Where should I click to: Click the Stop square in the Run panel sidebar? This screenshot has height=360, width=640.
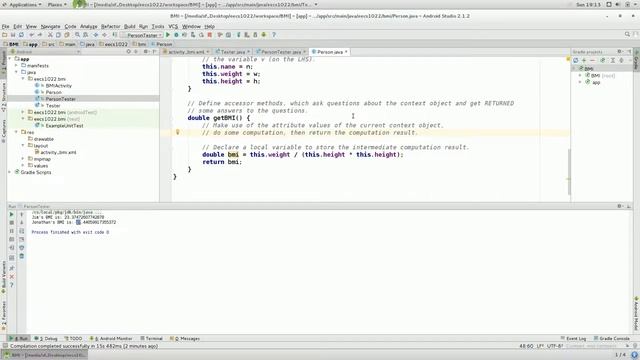pos(11,223)
